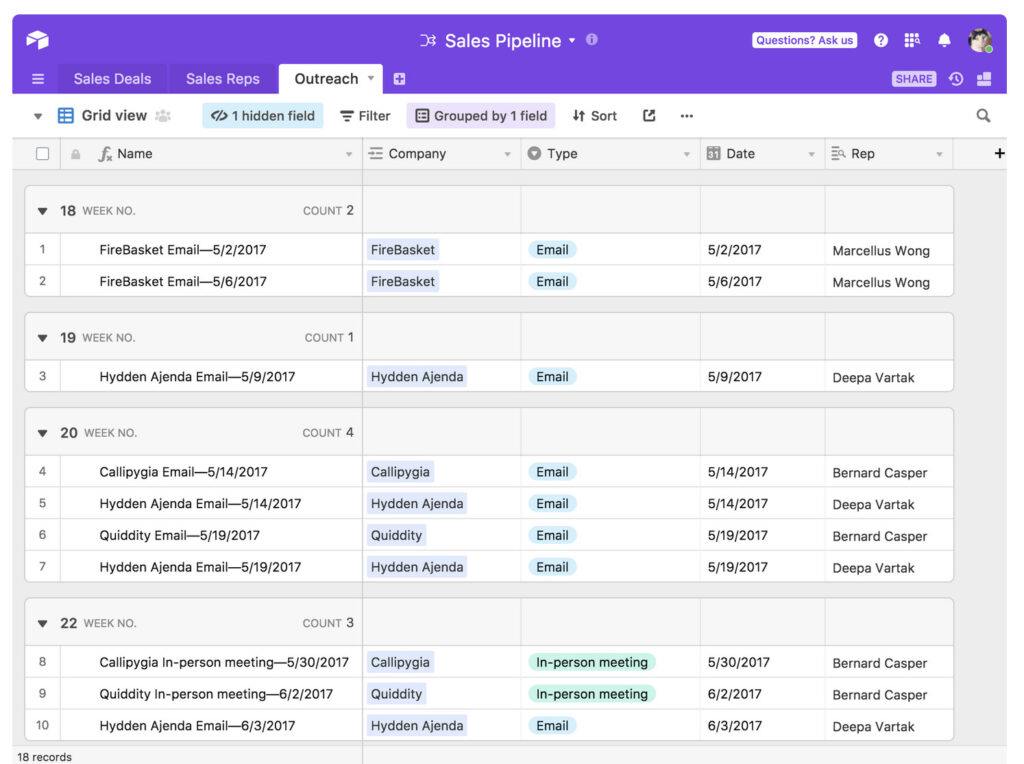The height and width of the screenshot is (764, 1024).
Task: Click the lock icon in header row
Action: coord(76,154)
